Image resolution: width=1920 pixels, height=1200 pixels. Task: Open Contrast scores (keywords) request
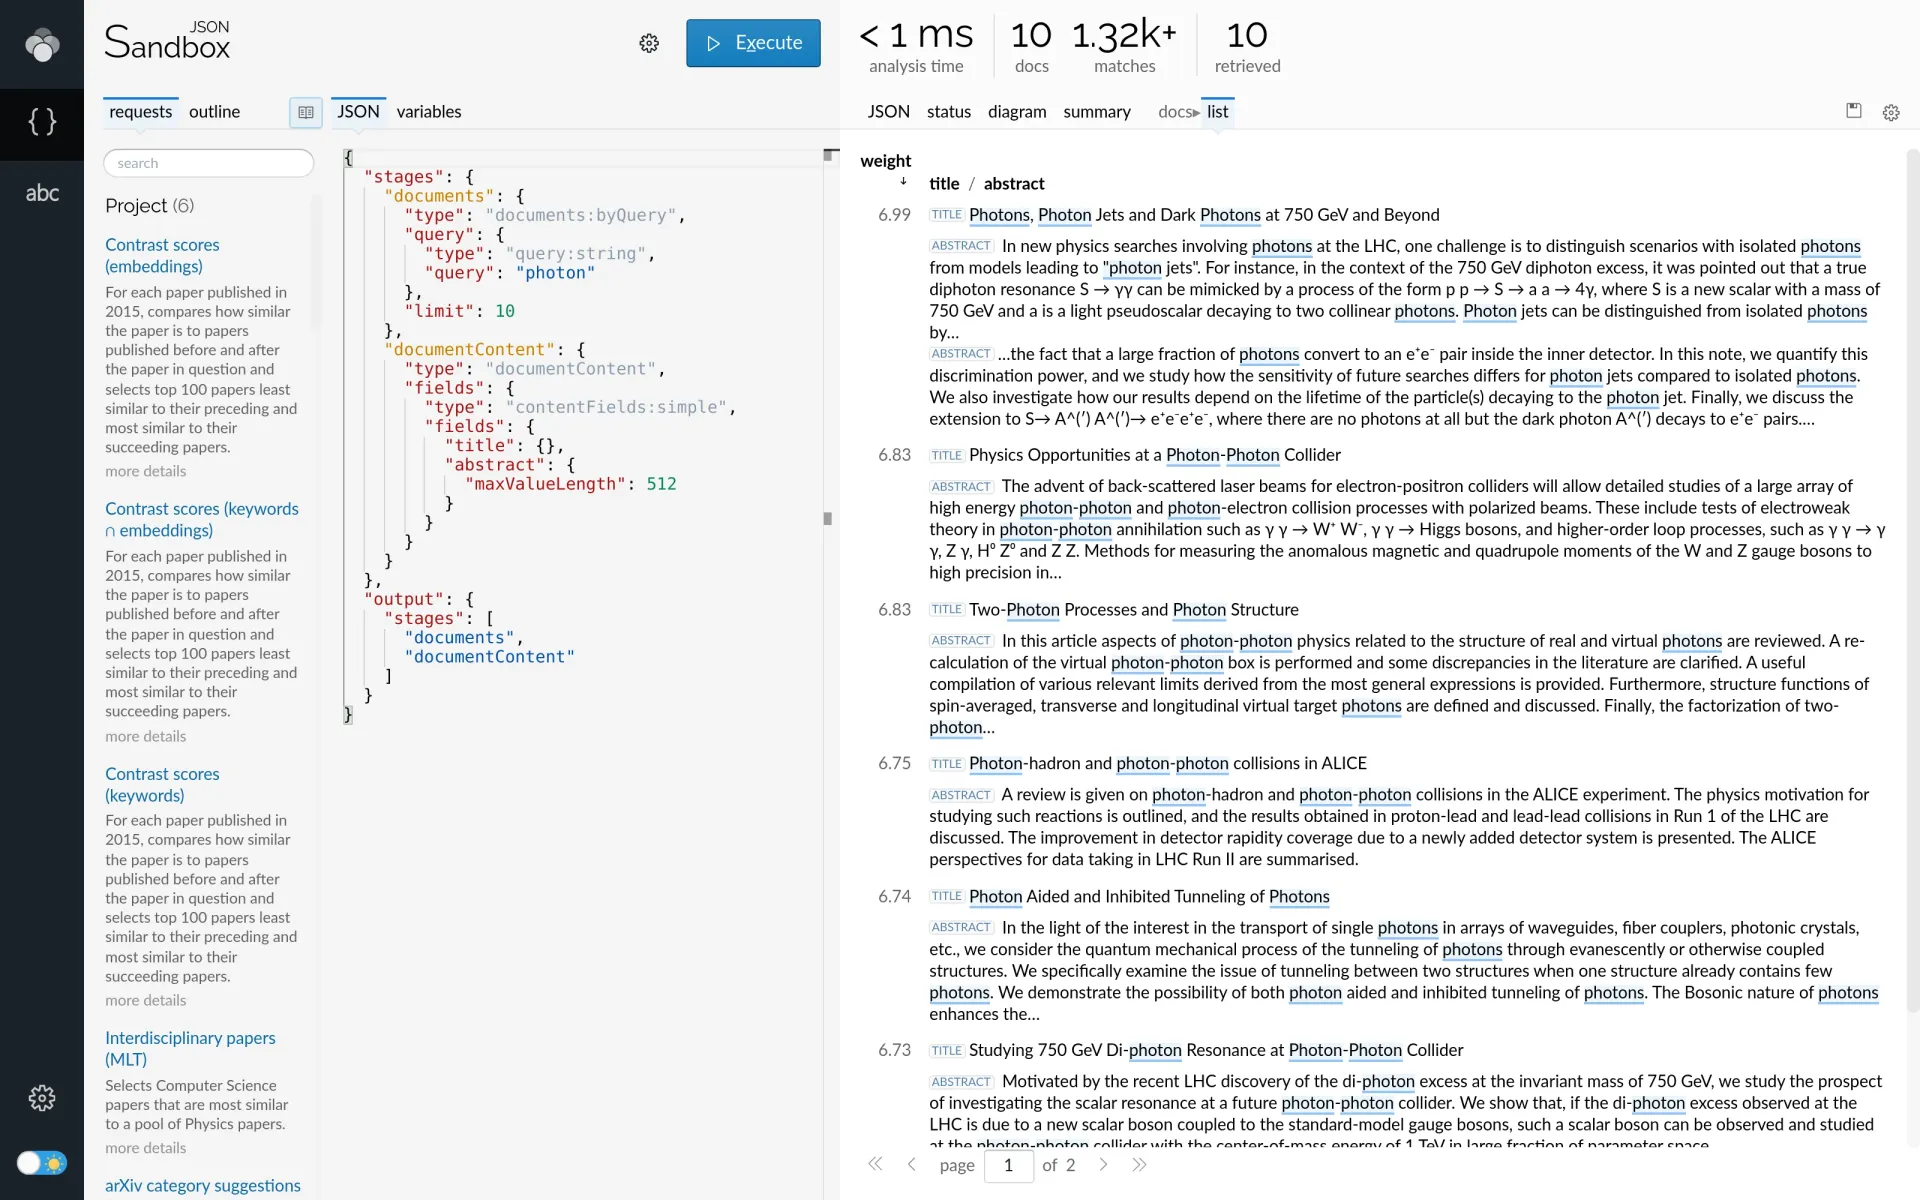pos(162,784)
